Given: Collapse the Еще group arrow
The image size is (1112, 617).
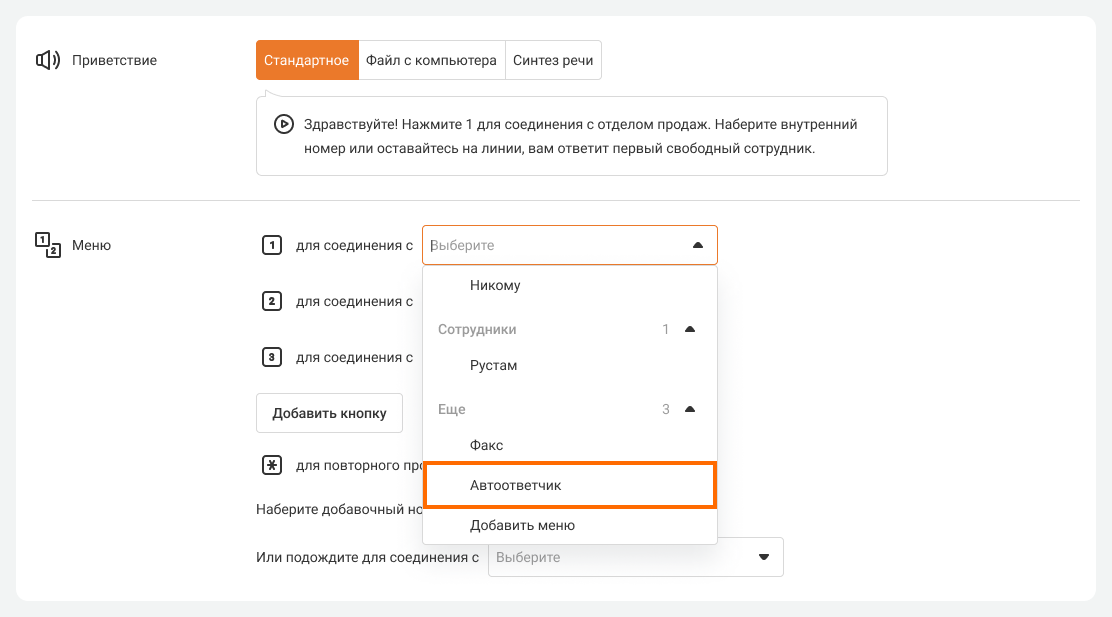Looking at the screenshot, I should [689, 409].
